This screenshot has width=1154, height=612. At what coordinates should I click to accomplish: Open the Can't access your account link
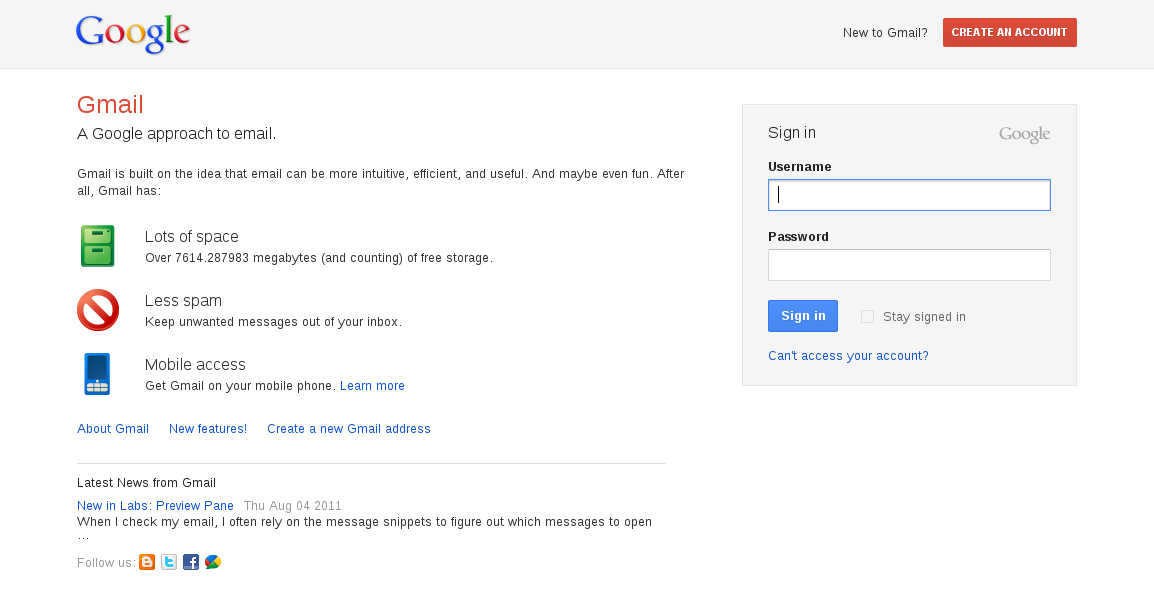(848, 356)
